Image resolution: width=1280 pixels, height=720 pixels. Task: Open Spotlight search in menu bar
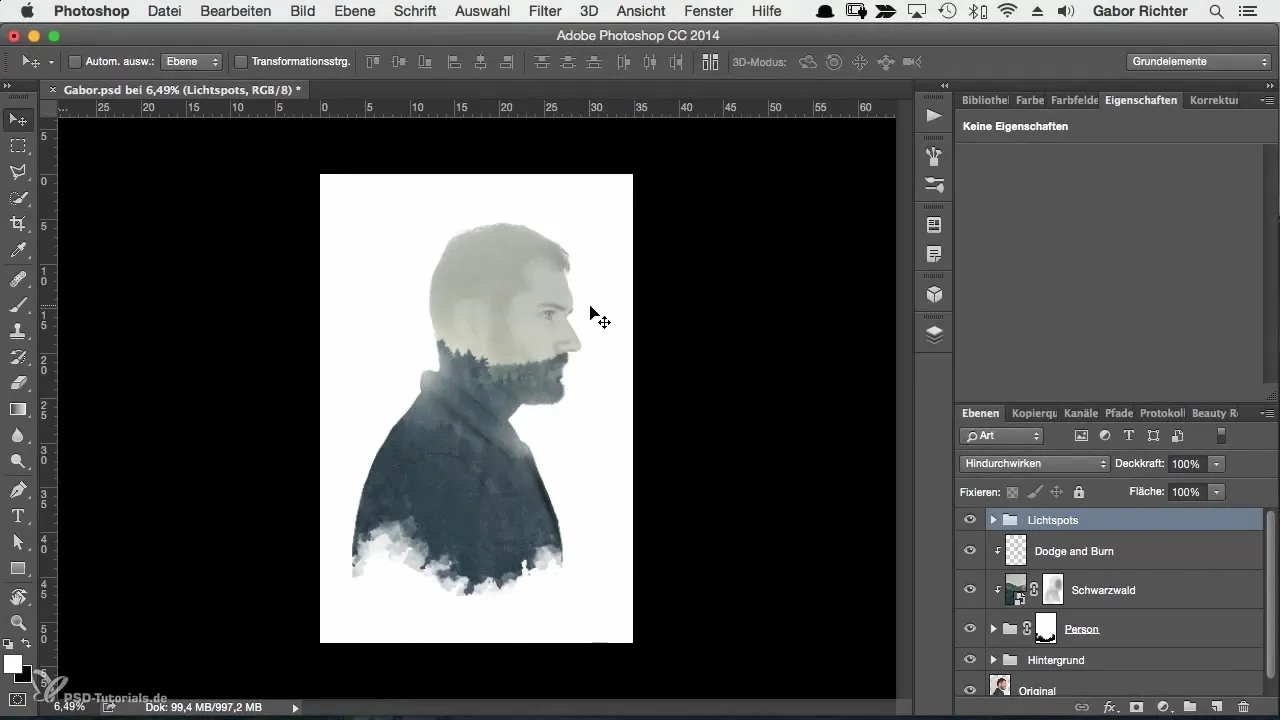pyautogui.click(x=1216, y=11)
